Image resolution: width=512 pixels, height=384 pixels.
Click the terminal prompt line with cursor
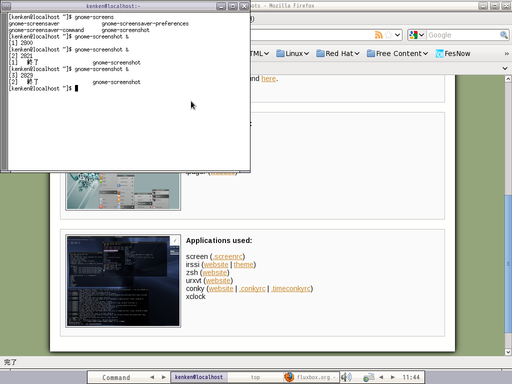43,88
